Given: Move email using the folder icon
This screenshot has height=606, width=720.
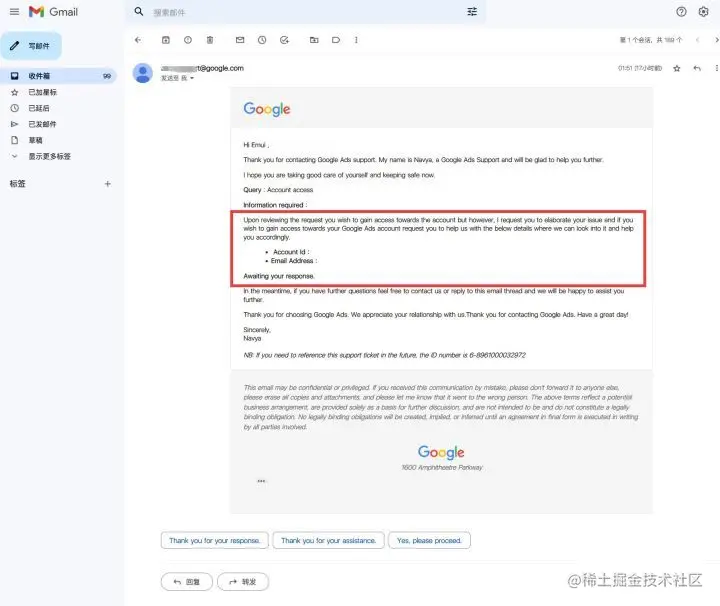Looking at the screenshot, I should 314,40.
